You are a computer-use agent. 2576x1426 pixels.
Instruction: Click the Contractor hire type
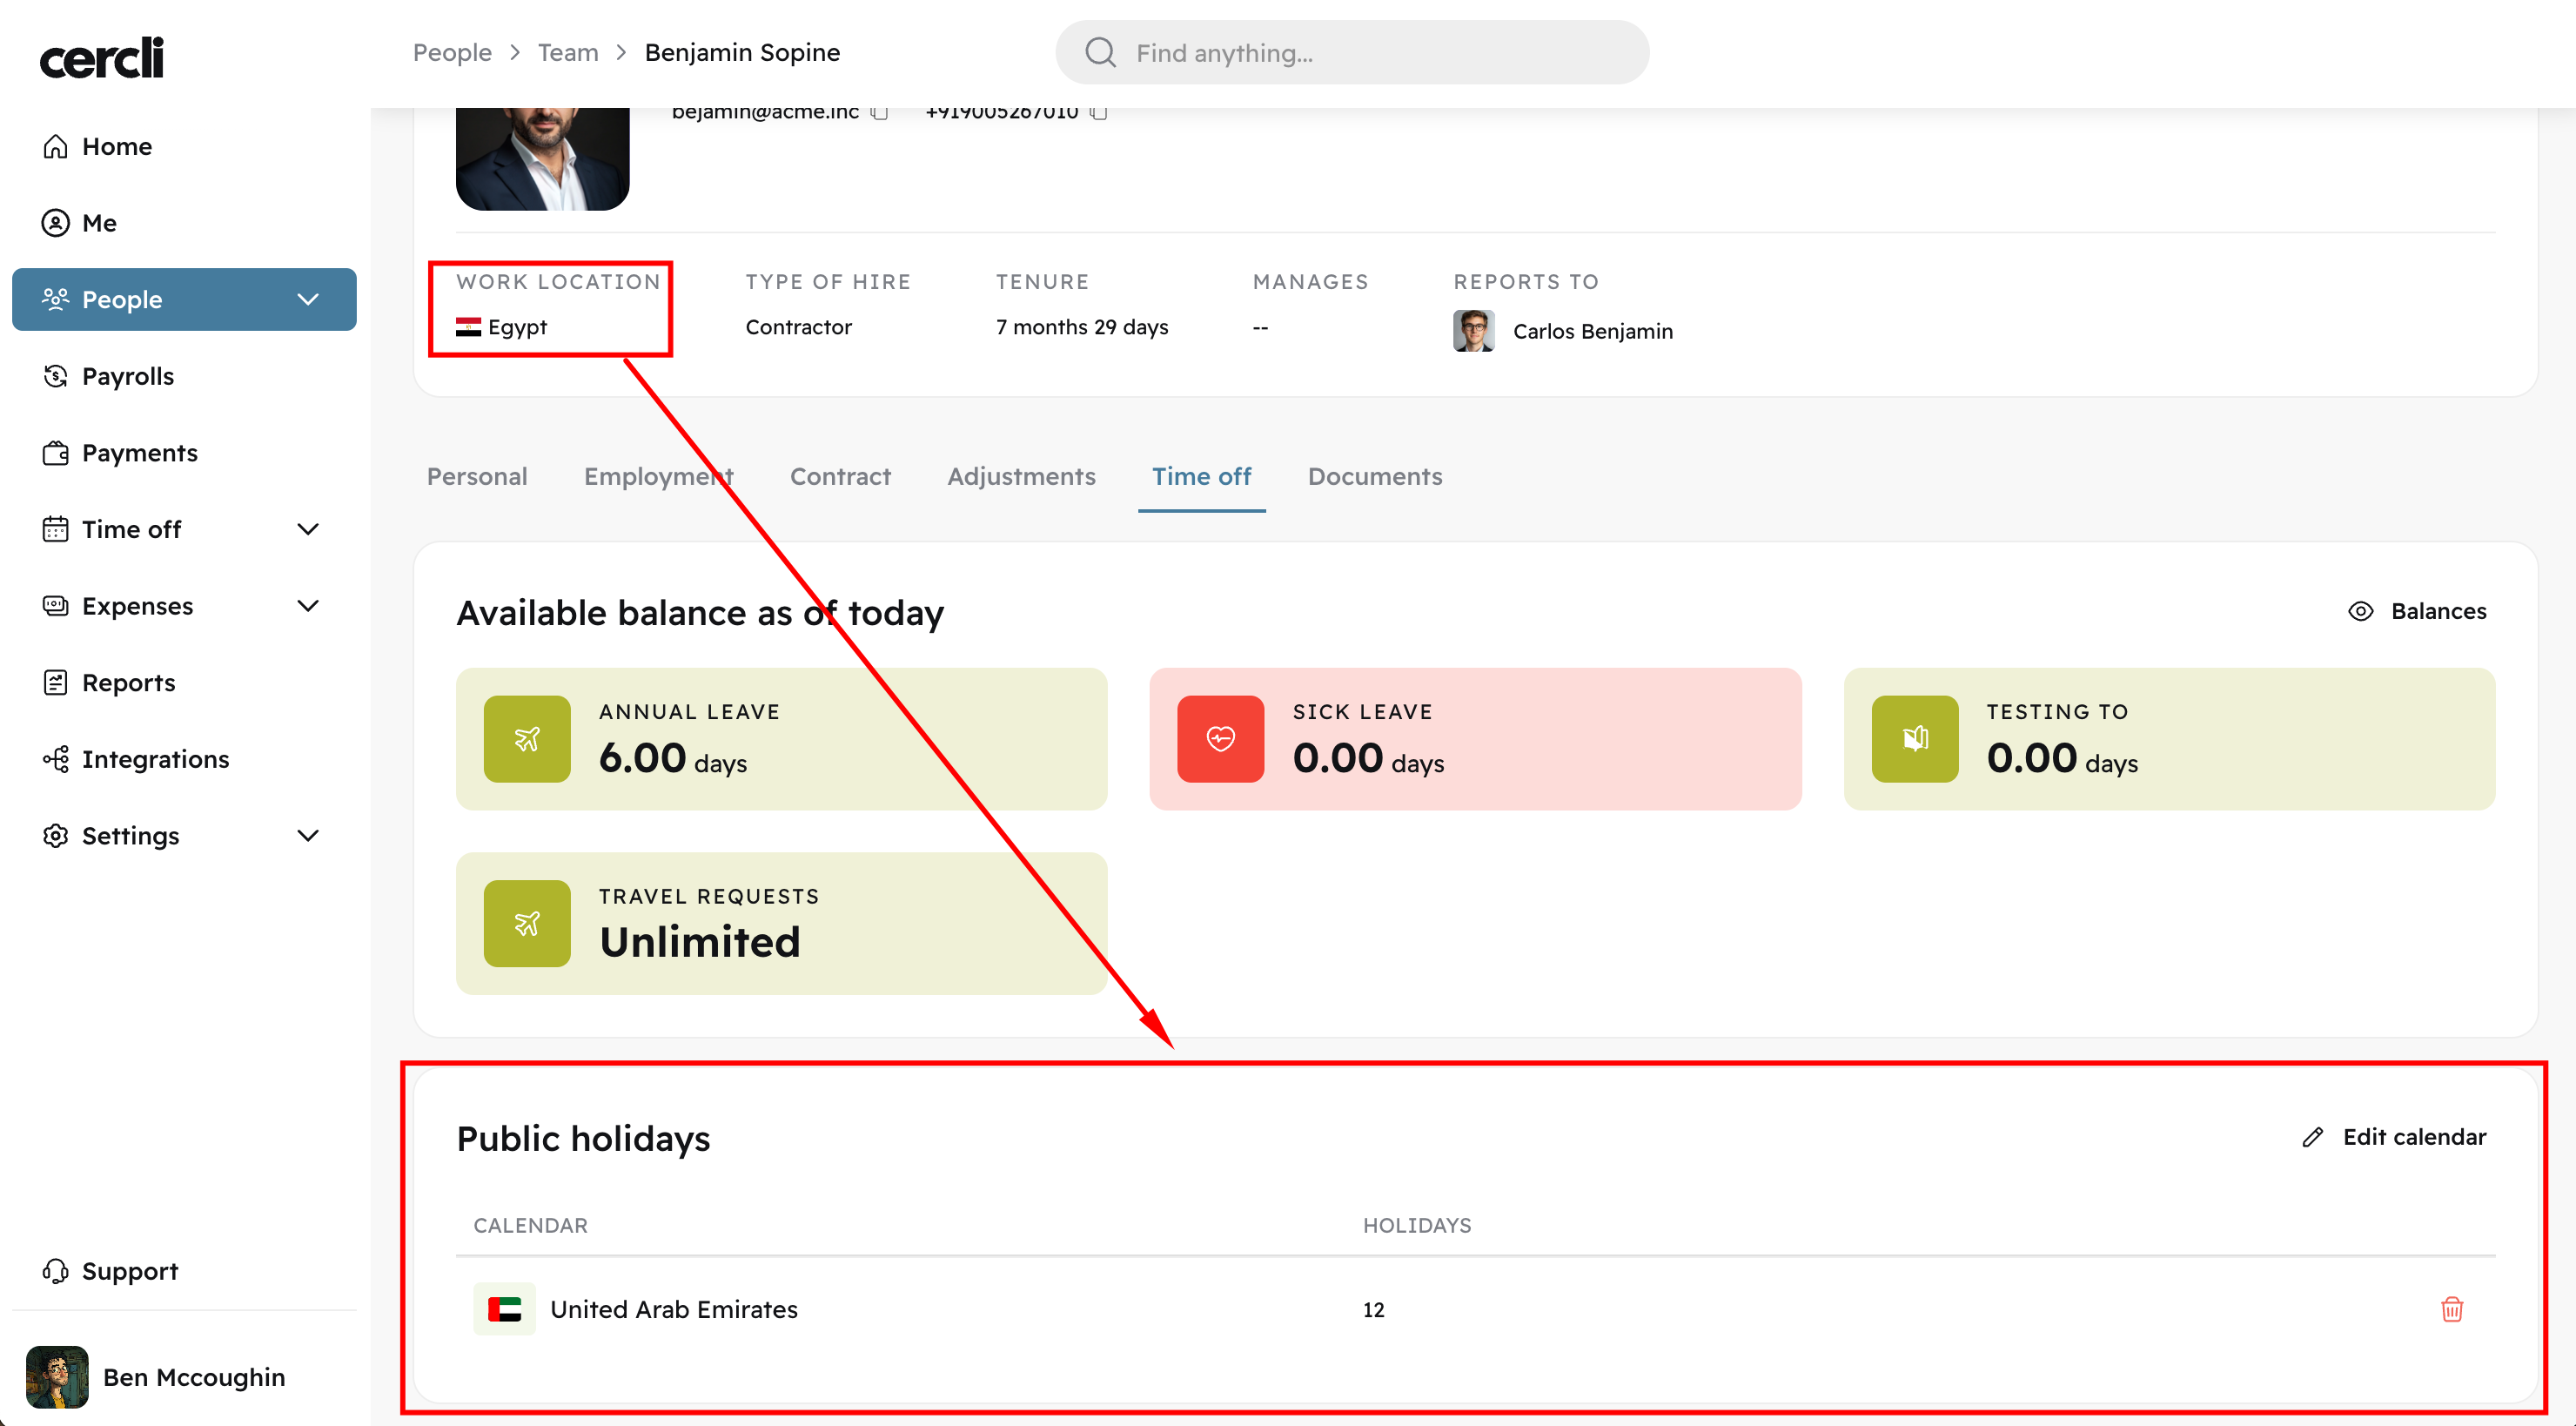tap(798, 327)
